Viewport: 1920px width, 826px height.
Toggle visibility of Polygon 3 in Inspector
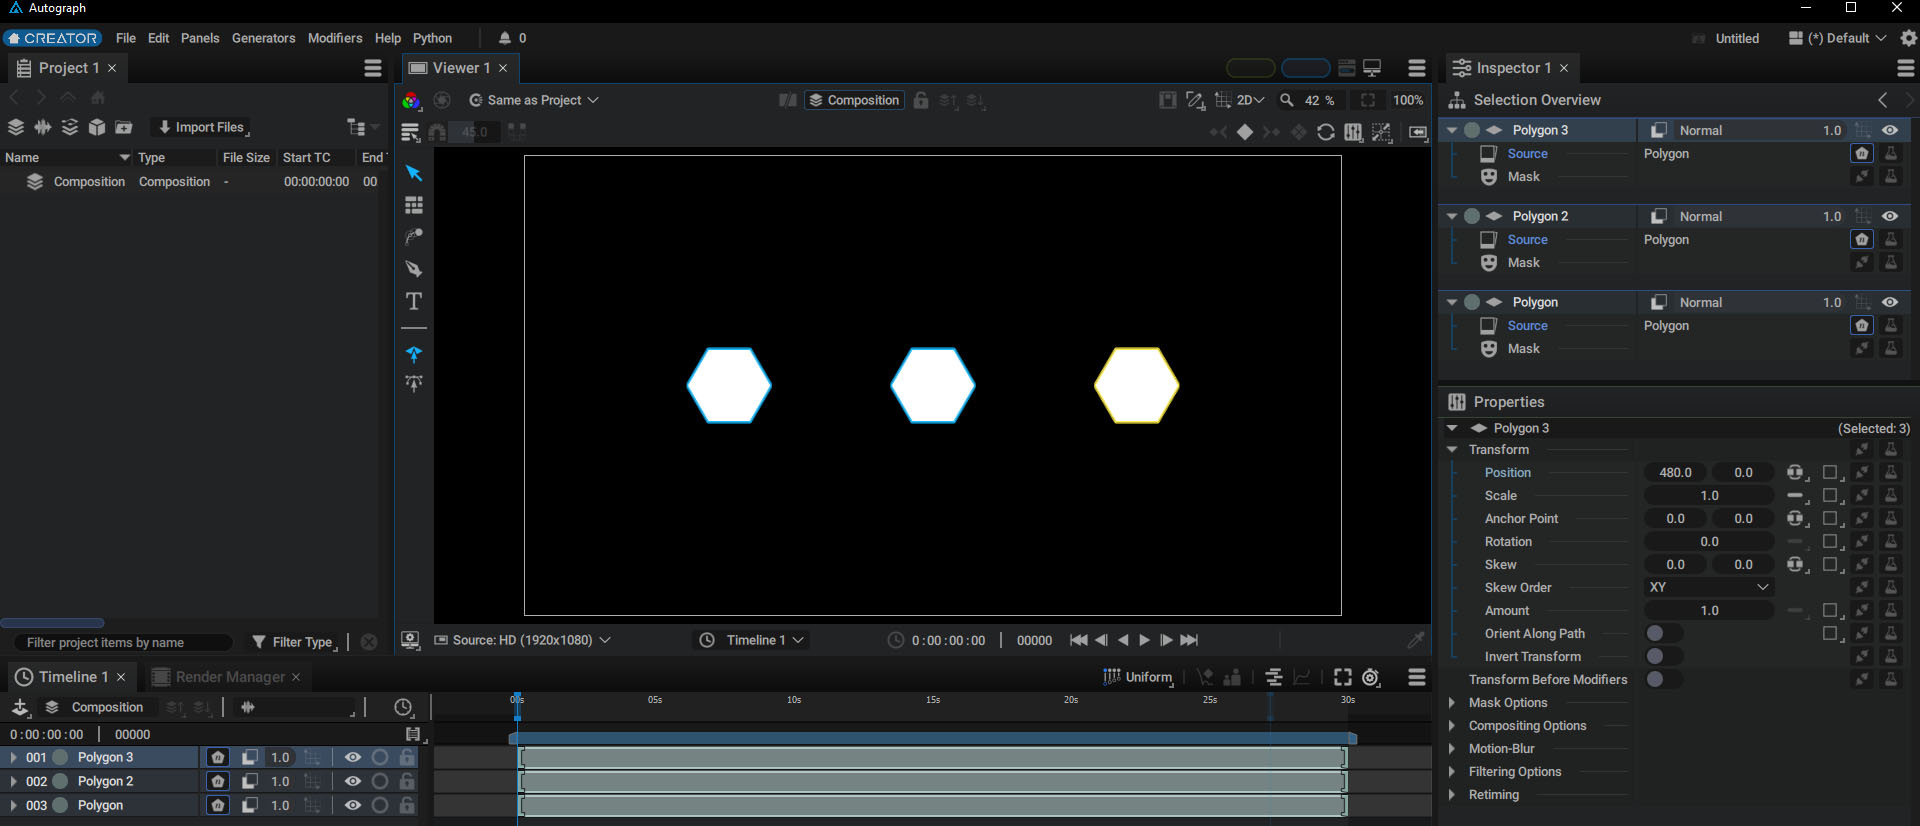1890,130
